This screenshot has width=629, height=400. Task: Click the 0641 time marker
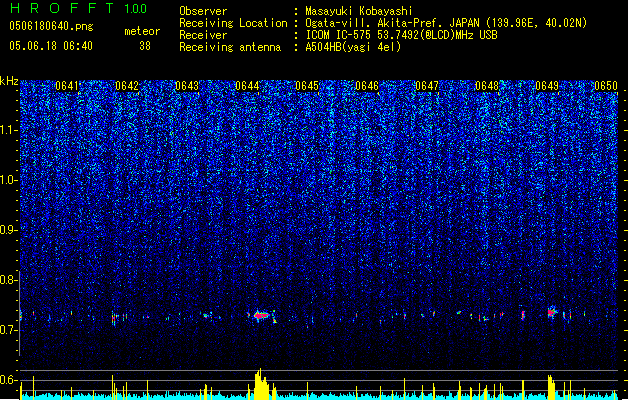[x=67, y=86]
